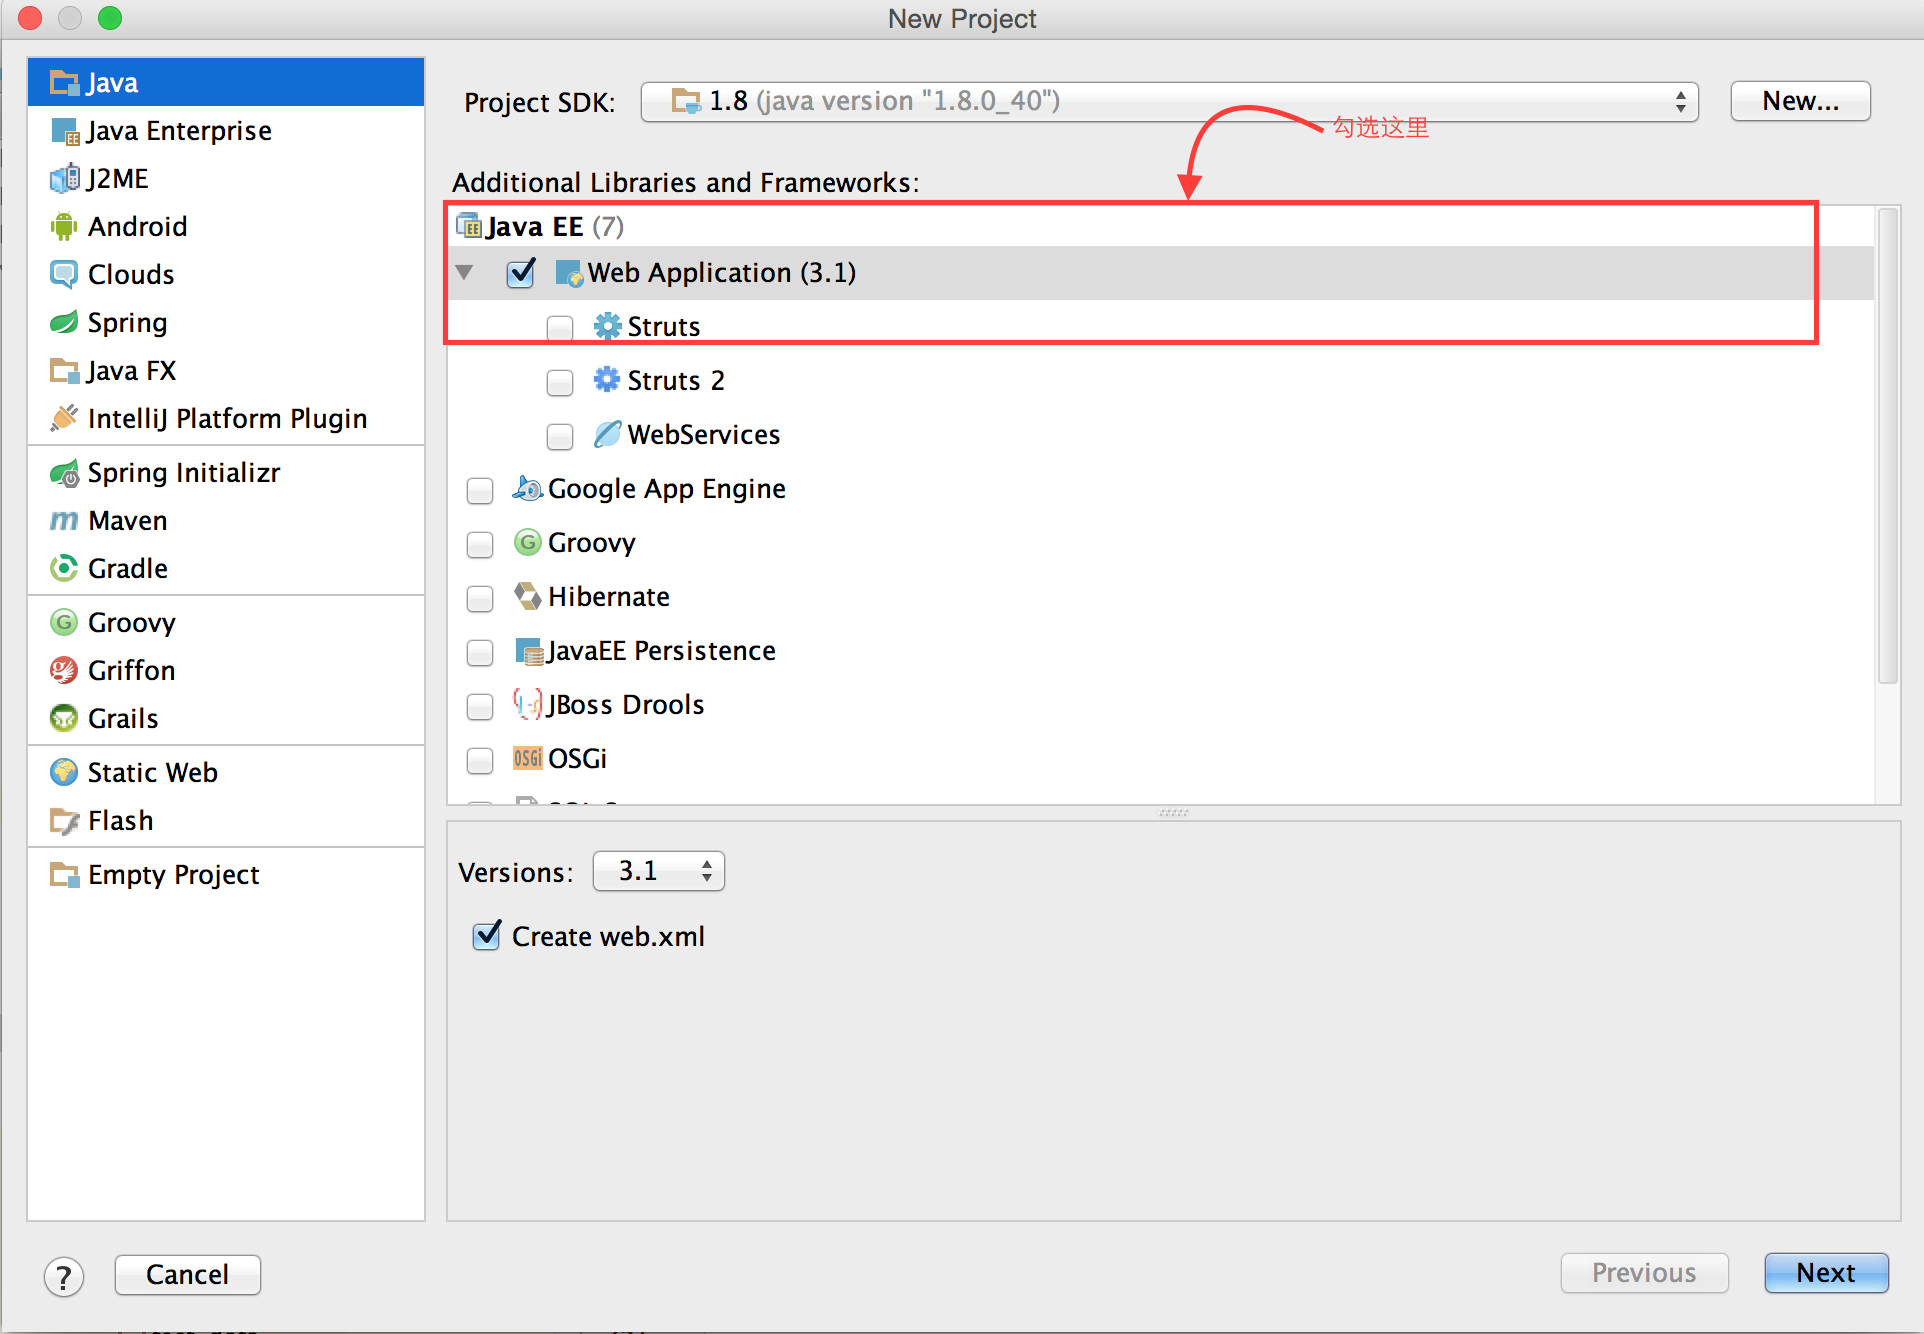Viewport: 1924px width, 1334px height.
Task: Enable the Hibernate checkbox
Action: 480,598
